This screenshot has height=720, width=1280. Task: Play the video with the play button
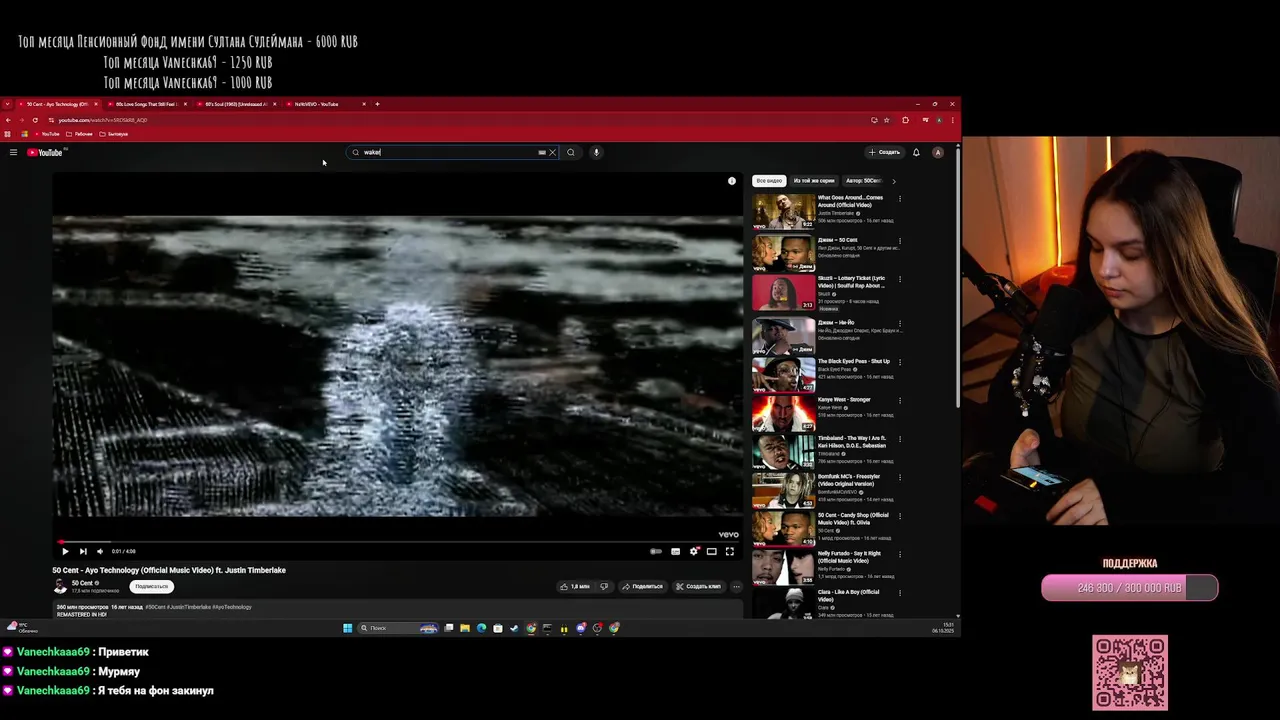tap(65, 551)
